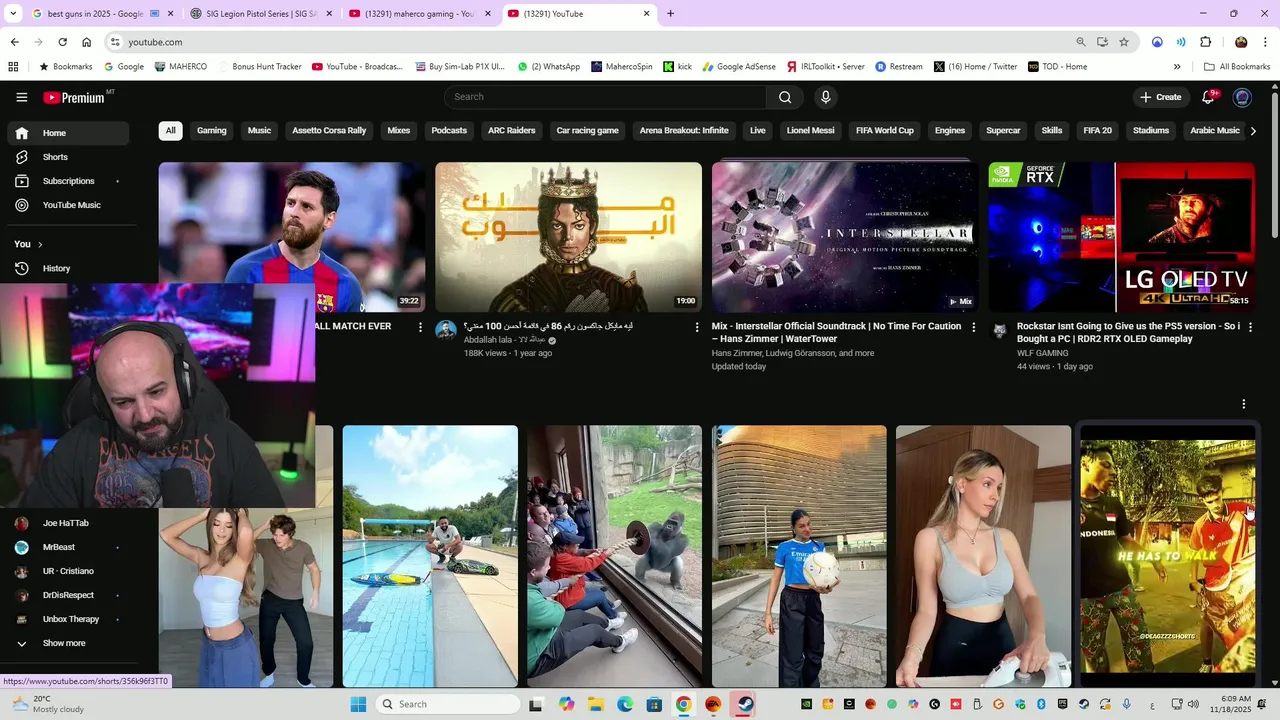Click the YouTube search input field
This screenshot has height=720, width=1280.
tap(605, 97)
